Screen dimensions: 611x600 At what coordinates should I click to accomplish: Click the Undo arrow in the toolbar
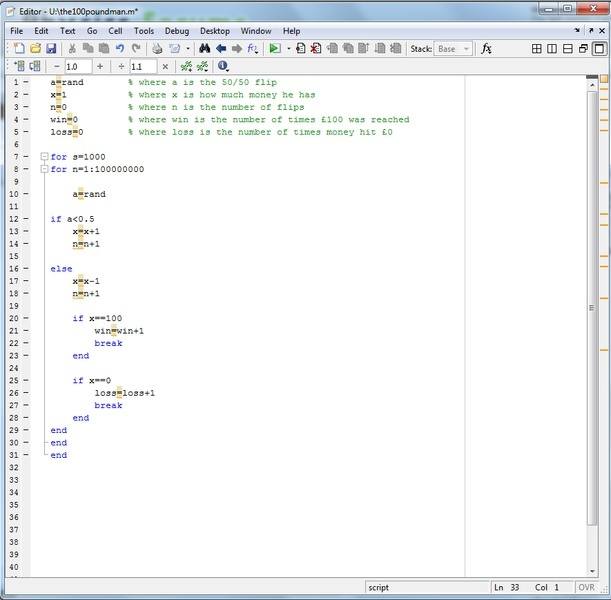(x=120, y=49)
